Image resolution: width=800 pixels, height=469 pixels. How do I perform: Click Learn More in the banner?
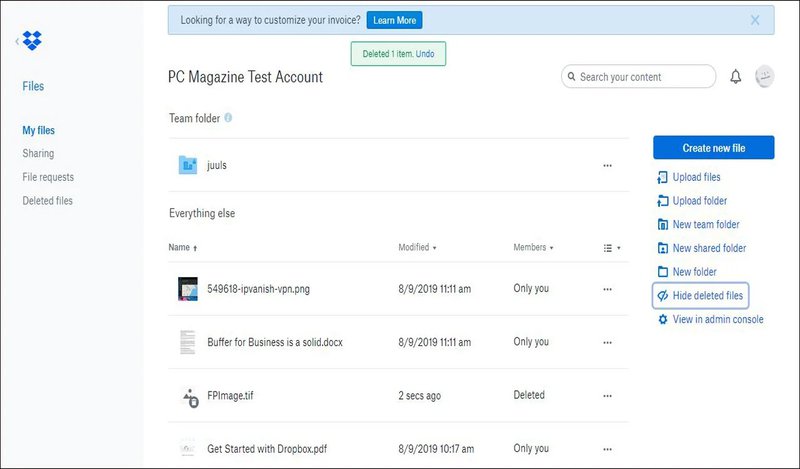tap(394, 20)
